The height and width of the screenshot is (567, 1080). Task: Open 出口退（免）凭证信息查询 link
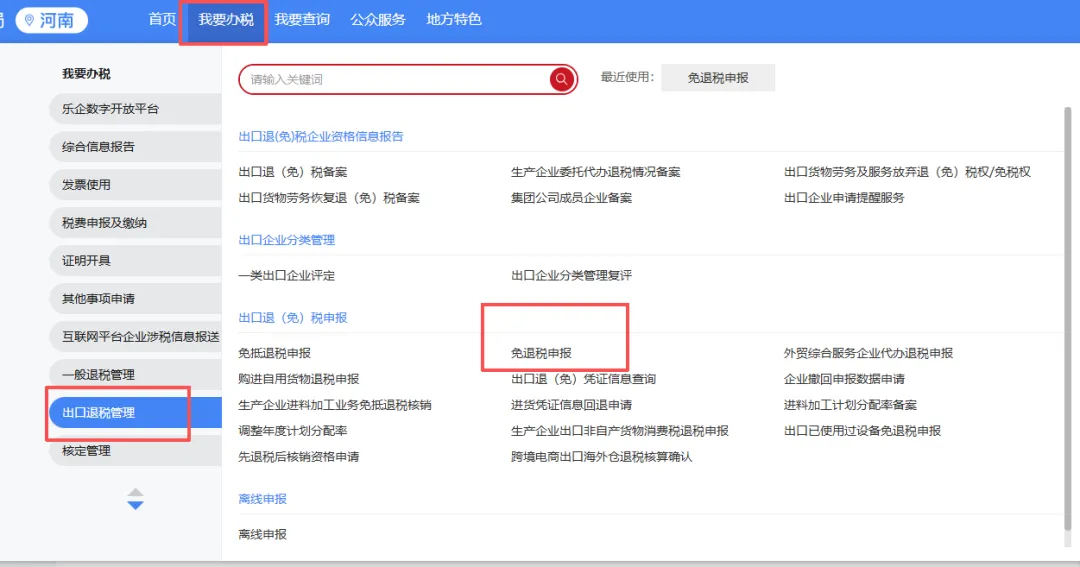583,379
